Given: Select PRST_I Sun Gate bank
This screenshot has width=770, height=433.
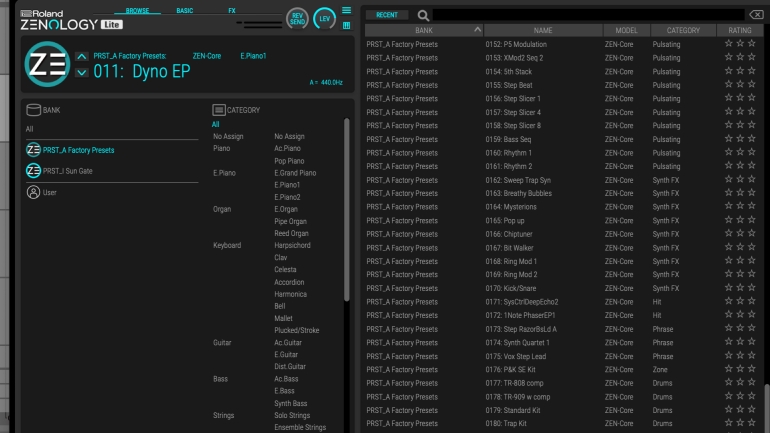Looking at the screenshot, I should [67, 171].
